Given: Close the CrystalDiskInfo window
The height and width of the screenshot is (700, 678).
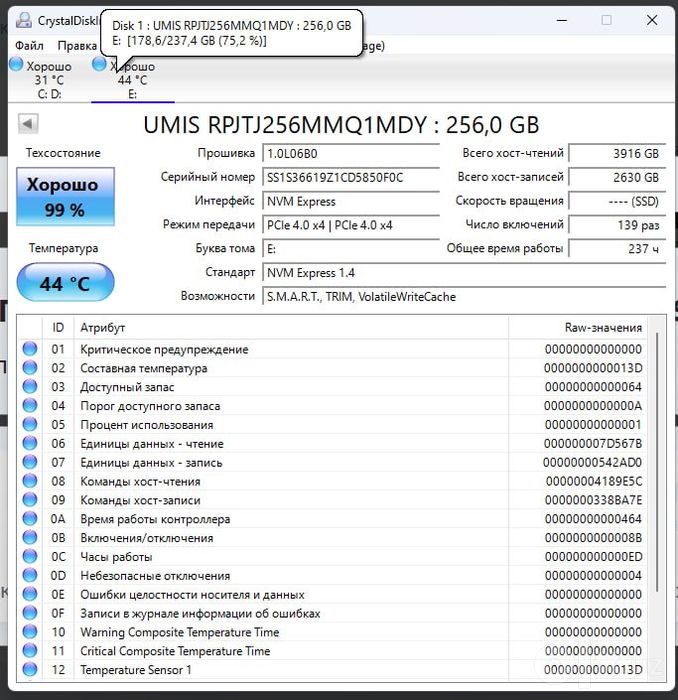Looking at the screenshot, I should [652, 20].
